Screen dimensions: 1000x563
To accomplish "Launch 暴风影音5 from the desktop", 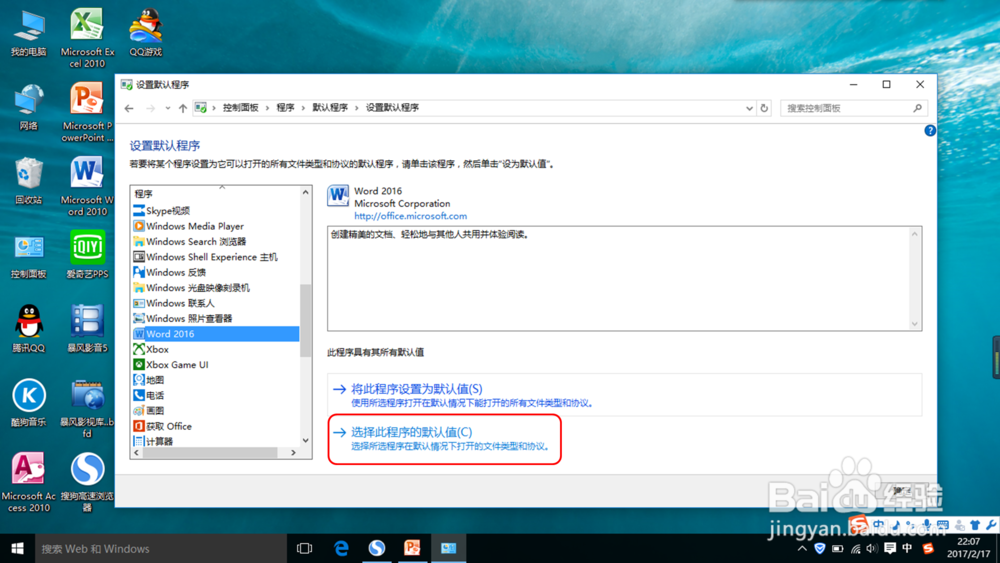I will click(x=87, y=329).
